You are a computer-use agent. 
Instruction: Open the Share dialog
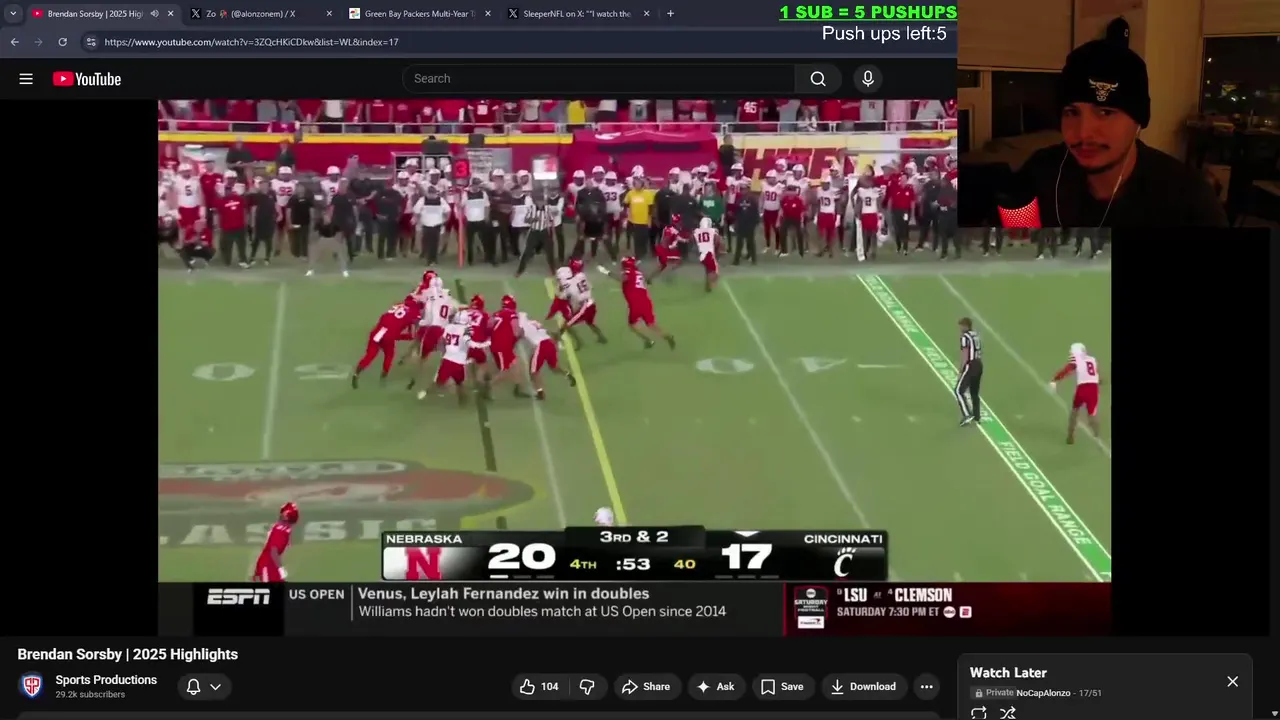click(x=646, y=686)
